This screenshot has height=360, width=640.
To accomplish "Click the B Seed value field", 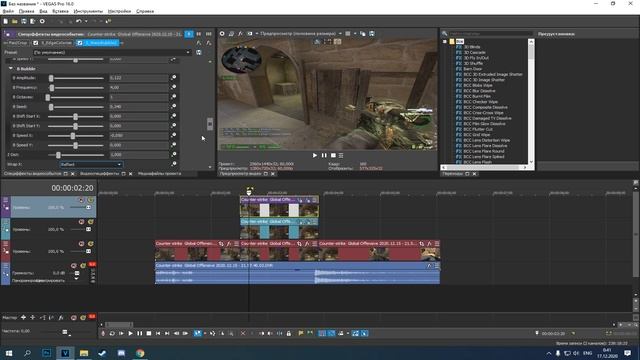I will (x=139, y=107).
